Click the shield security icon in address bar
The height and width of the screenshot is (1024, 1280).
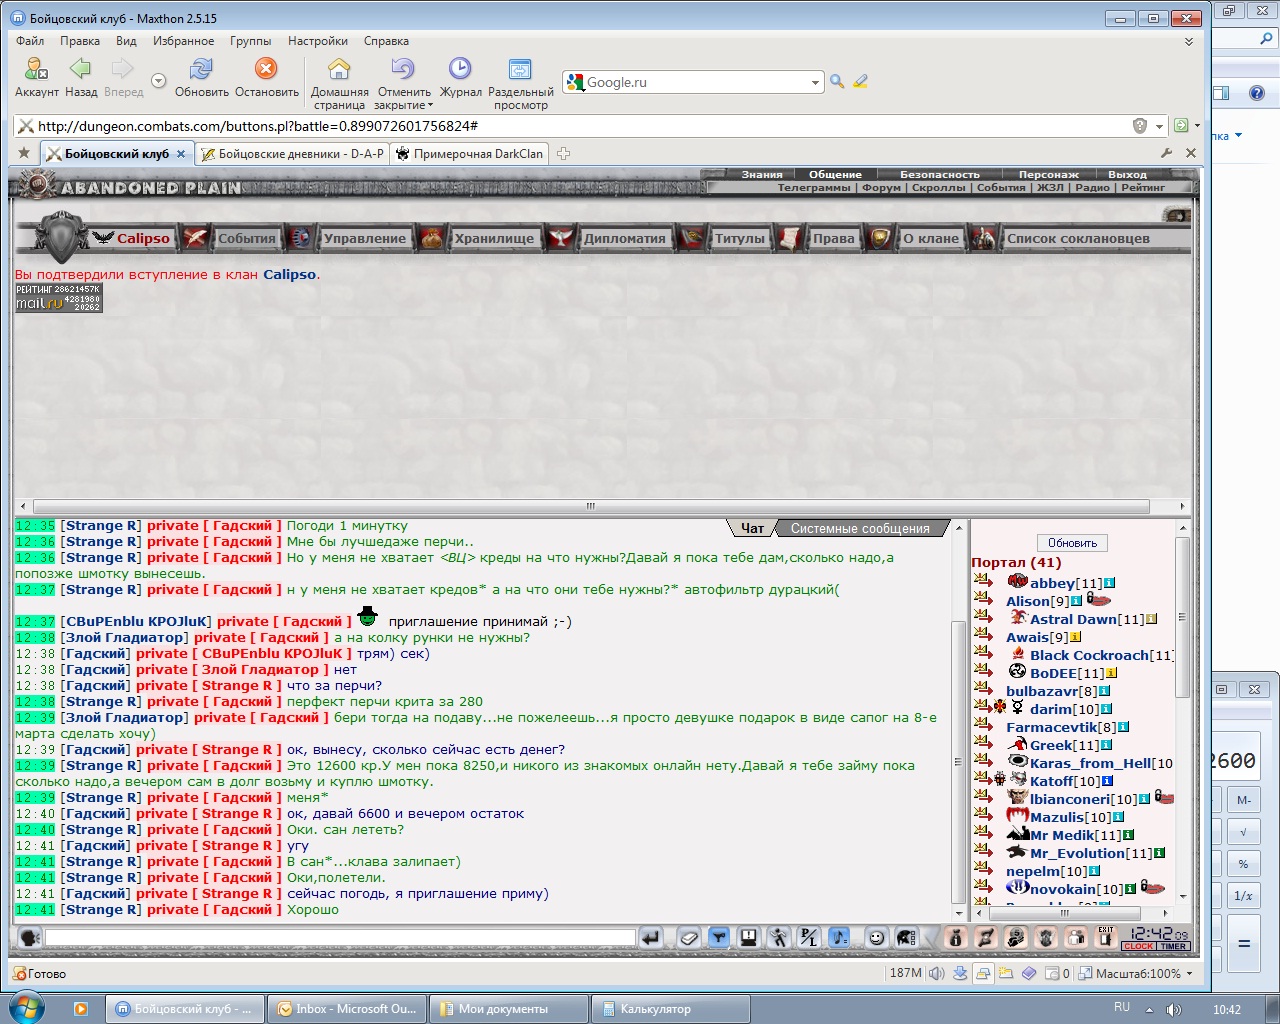[x=1139, y=126]
